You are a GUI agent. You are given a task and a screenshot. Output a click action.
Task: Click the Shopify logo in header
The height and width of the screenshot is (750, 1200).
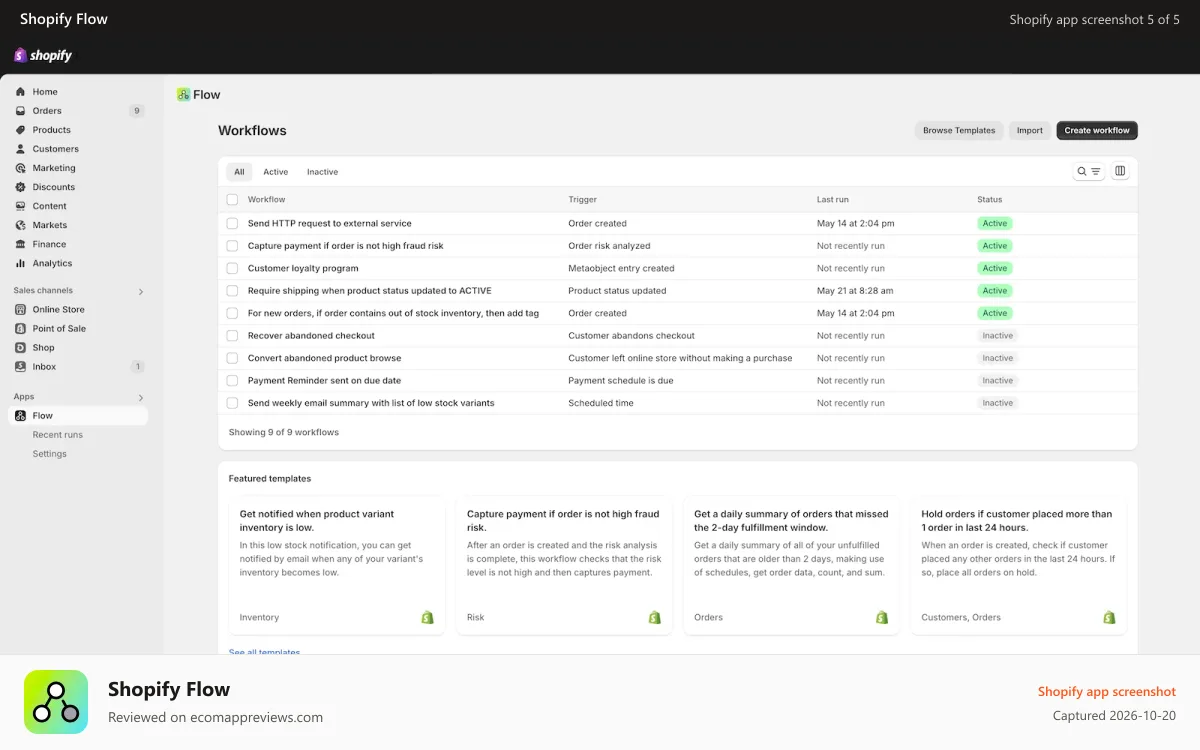click(x=43, y=55)
